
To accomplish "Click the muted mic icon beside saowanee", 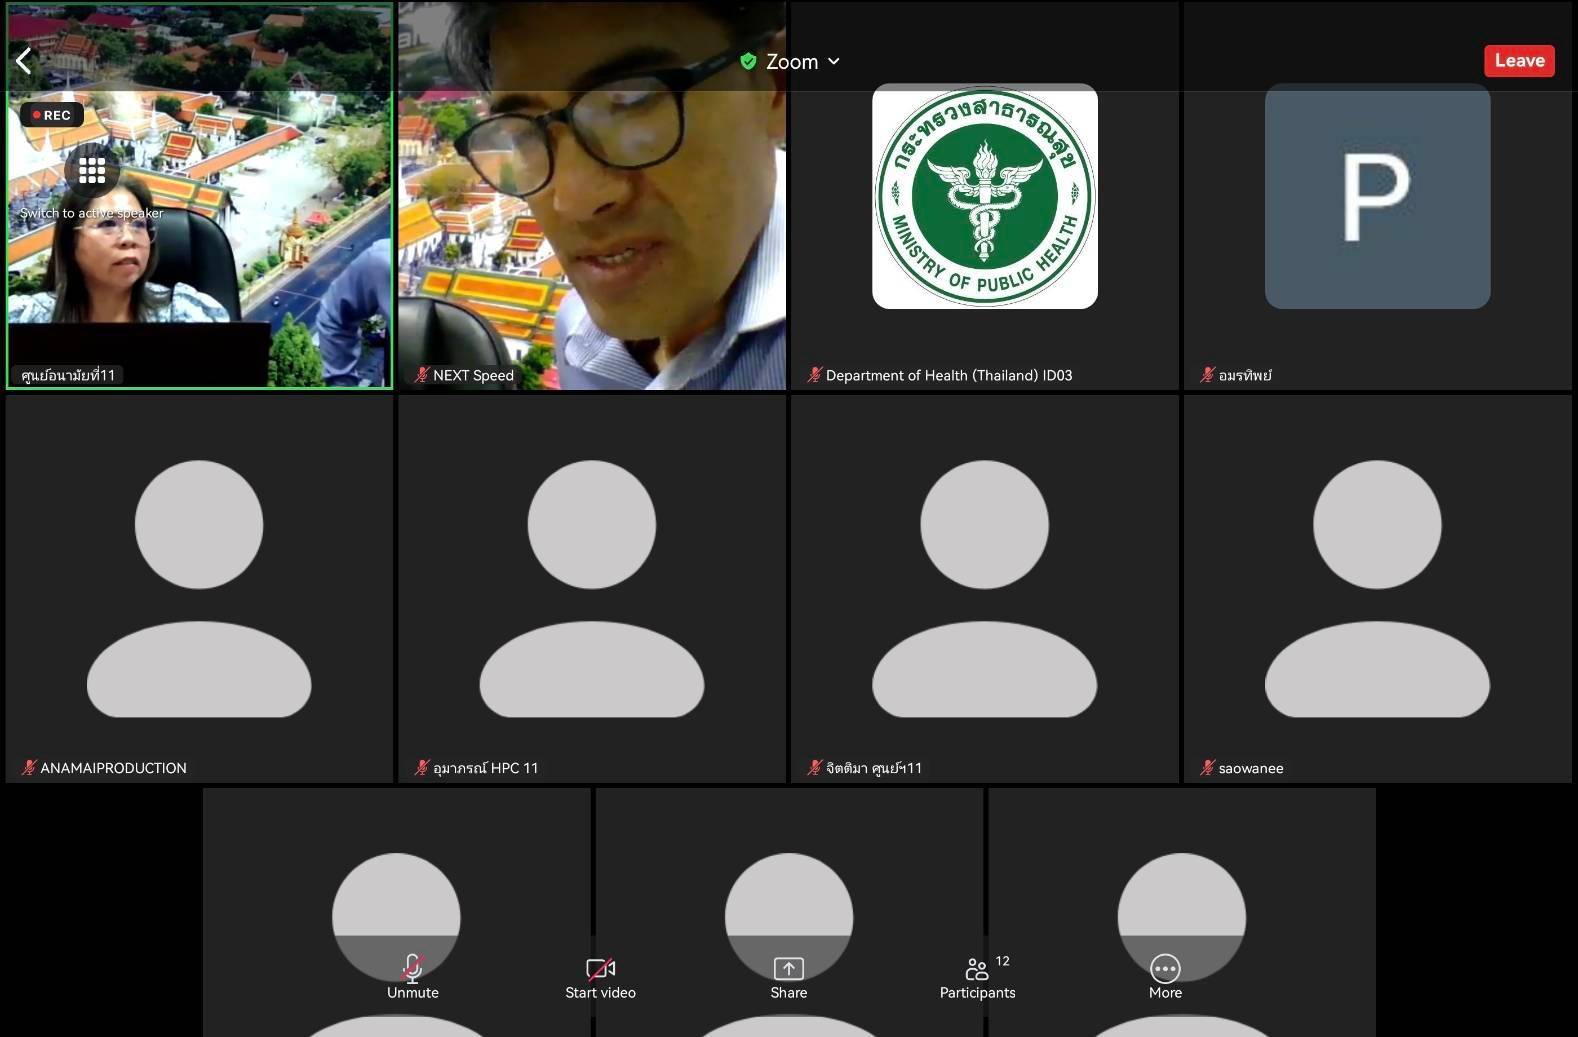I will point(1208,768).
